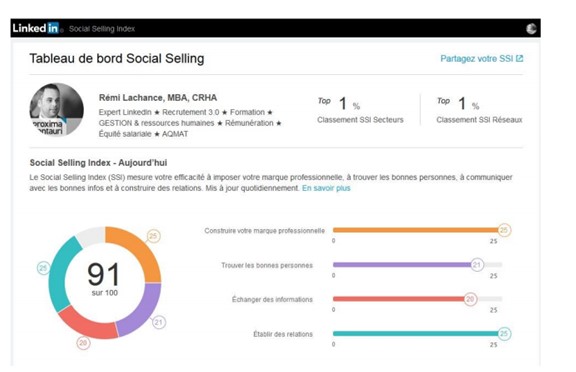Click the Trouver les bonnes personnes bar
576x372 pixels.
coord(418,265)
